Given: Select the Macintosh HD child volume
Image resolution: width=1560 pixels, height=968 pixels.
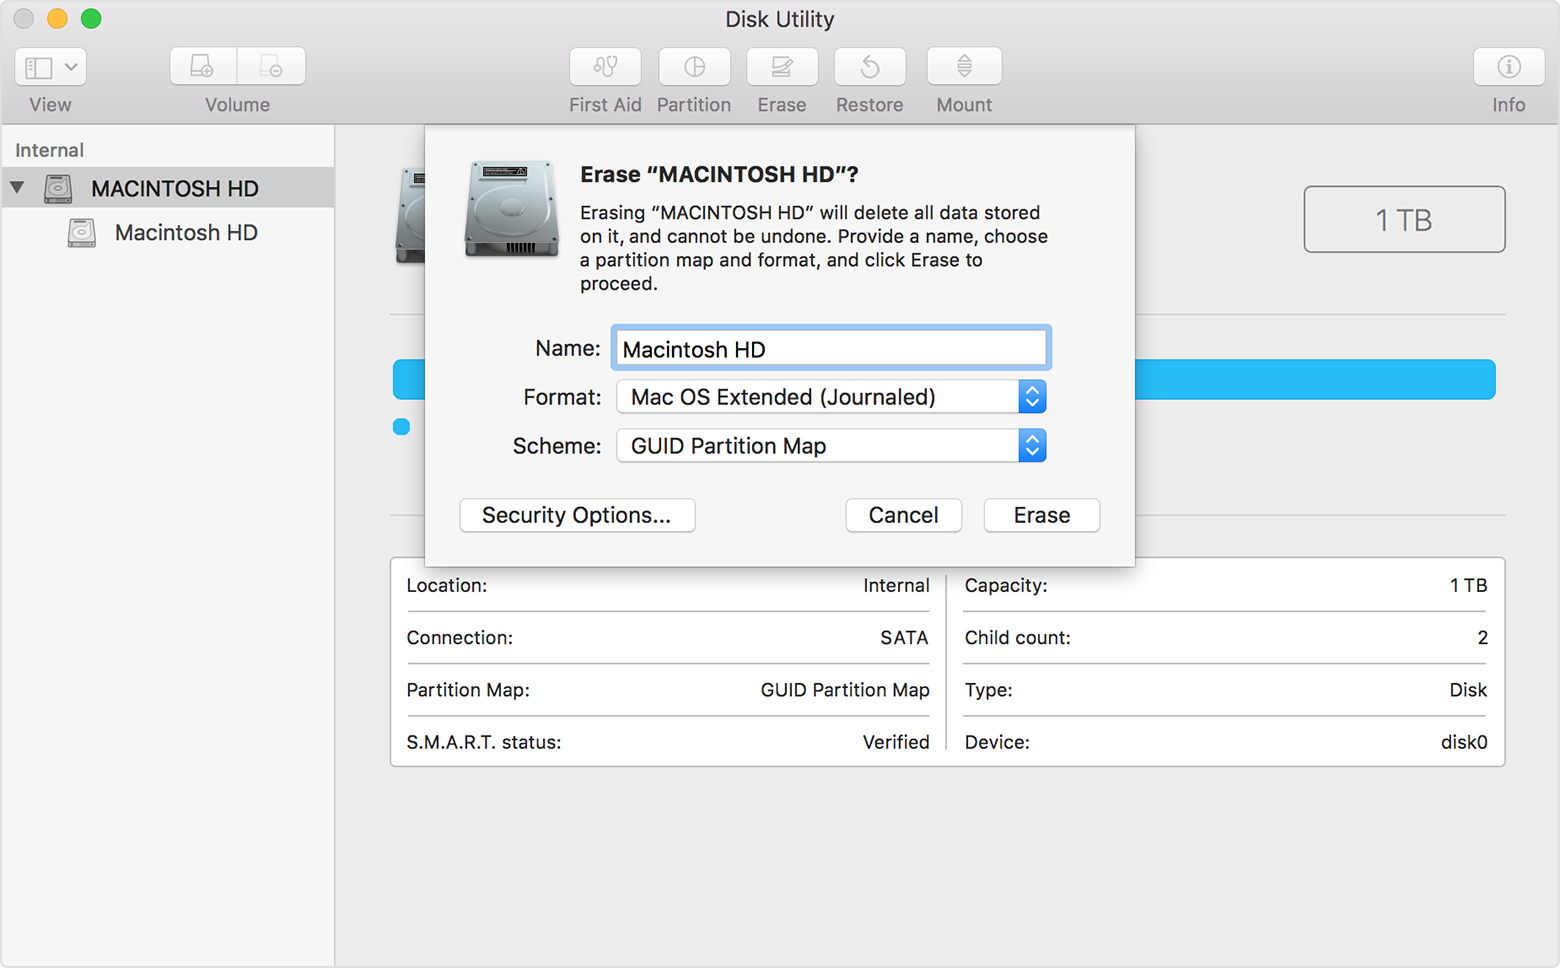Looking at the screenshot, I should [x=186, y=232].
